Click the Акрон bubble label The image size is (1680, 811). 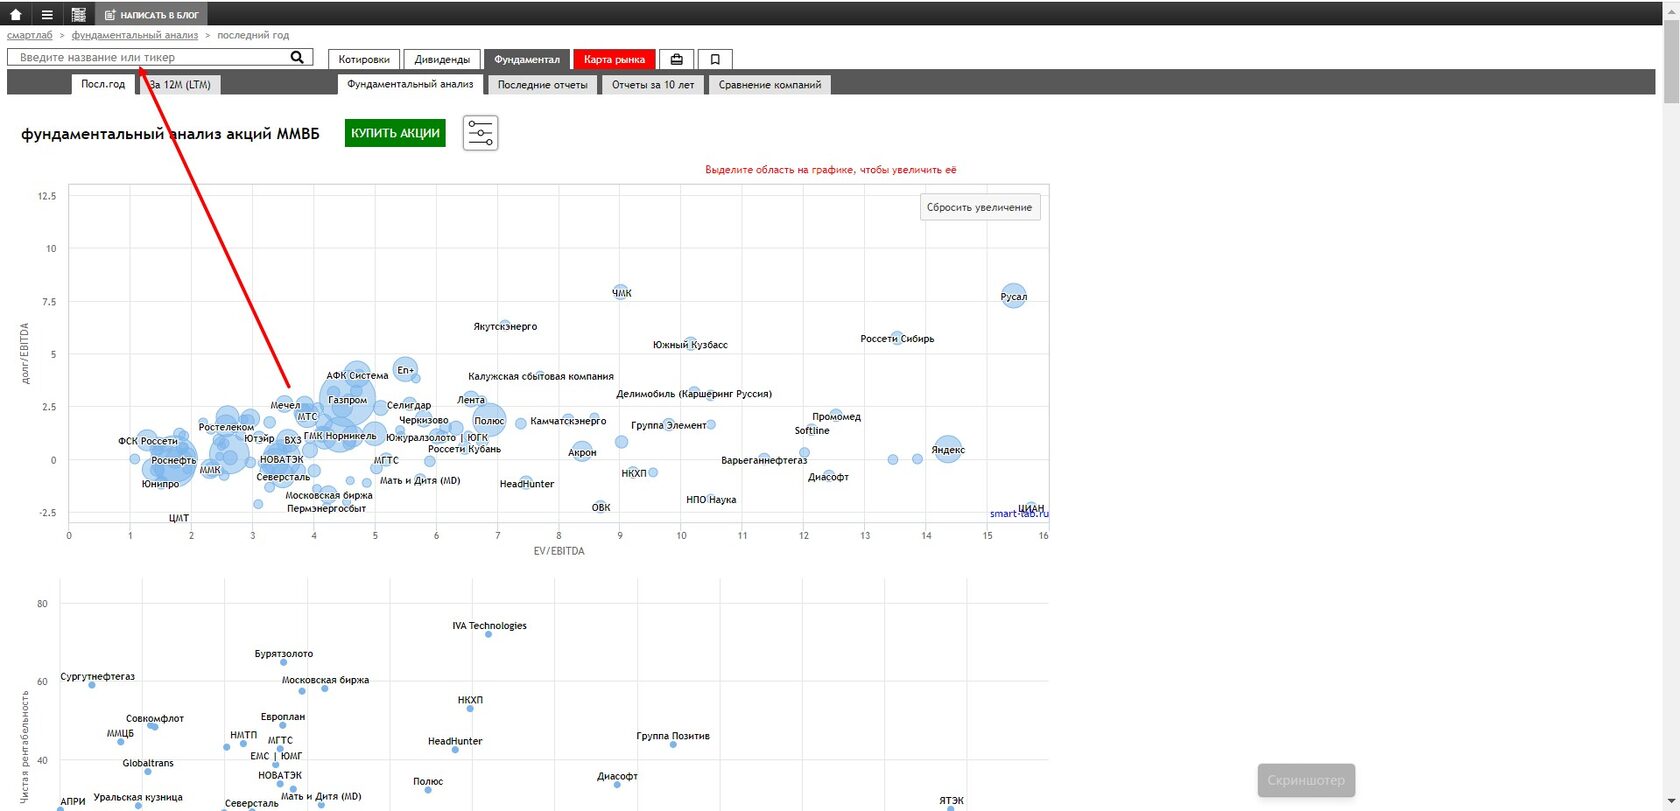click(x=582, y=453)
